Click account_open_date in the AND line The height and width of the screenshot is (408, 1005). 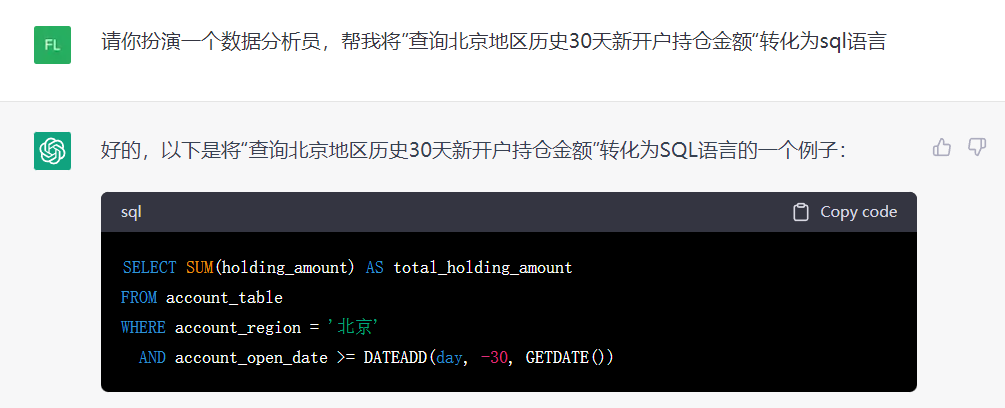[x=251, y=358]
